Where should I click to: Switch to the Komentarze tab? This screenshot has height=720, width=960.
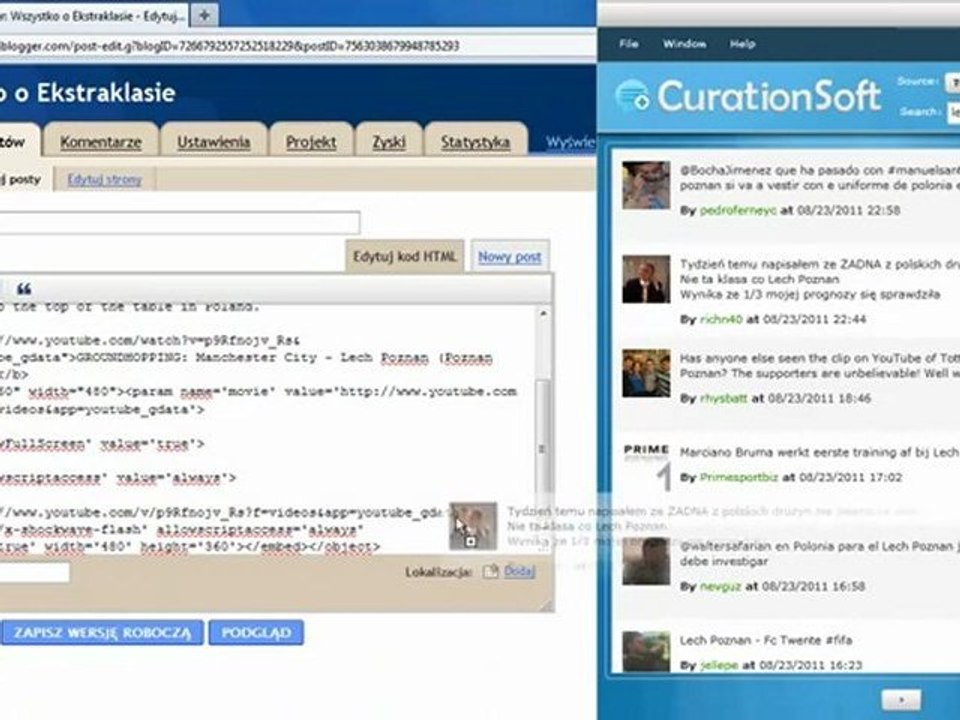pos(101,142)
